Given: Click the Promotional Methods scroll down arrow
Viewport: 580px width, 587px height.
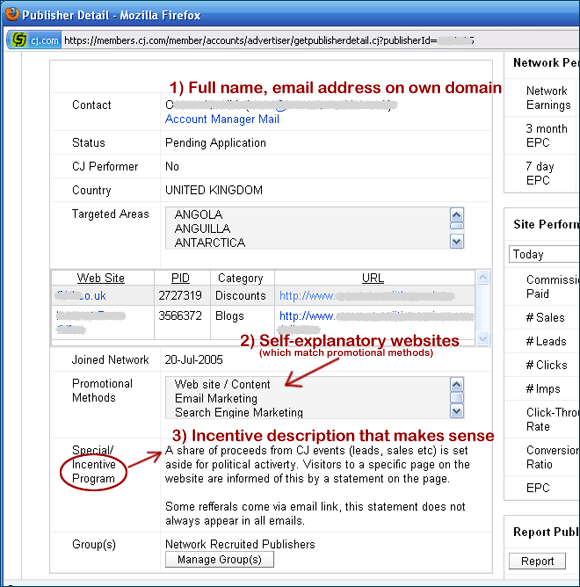Looking at the screenshot, I should point(456,411).
